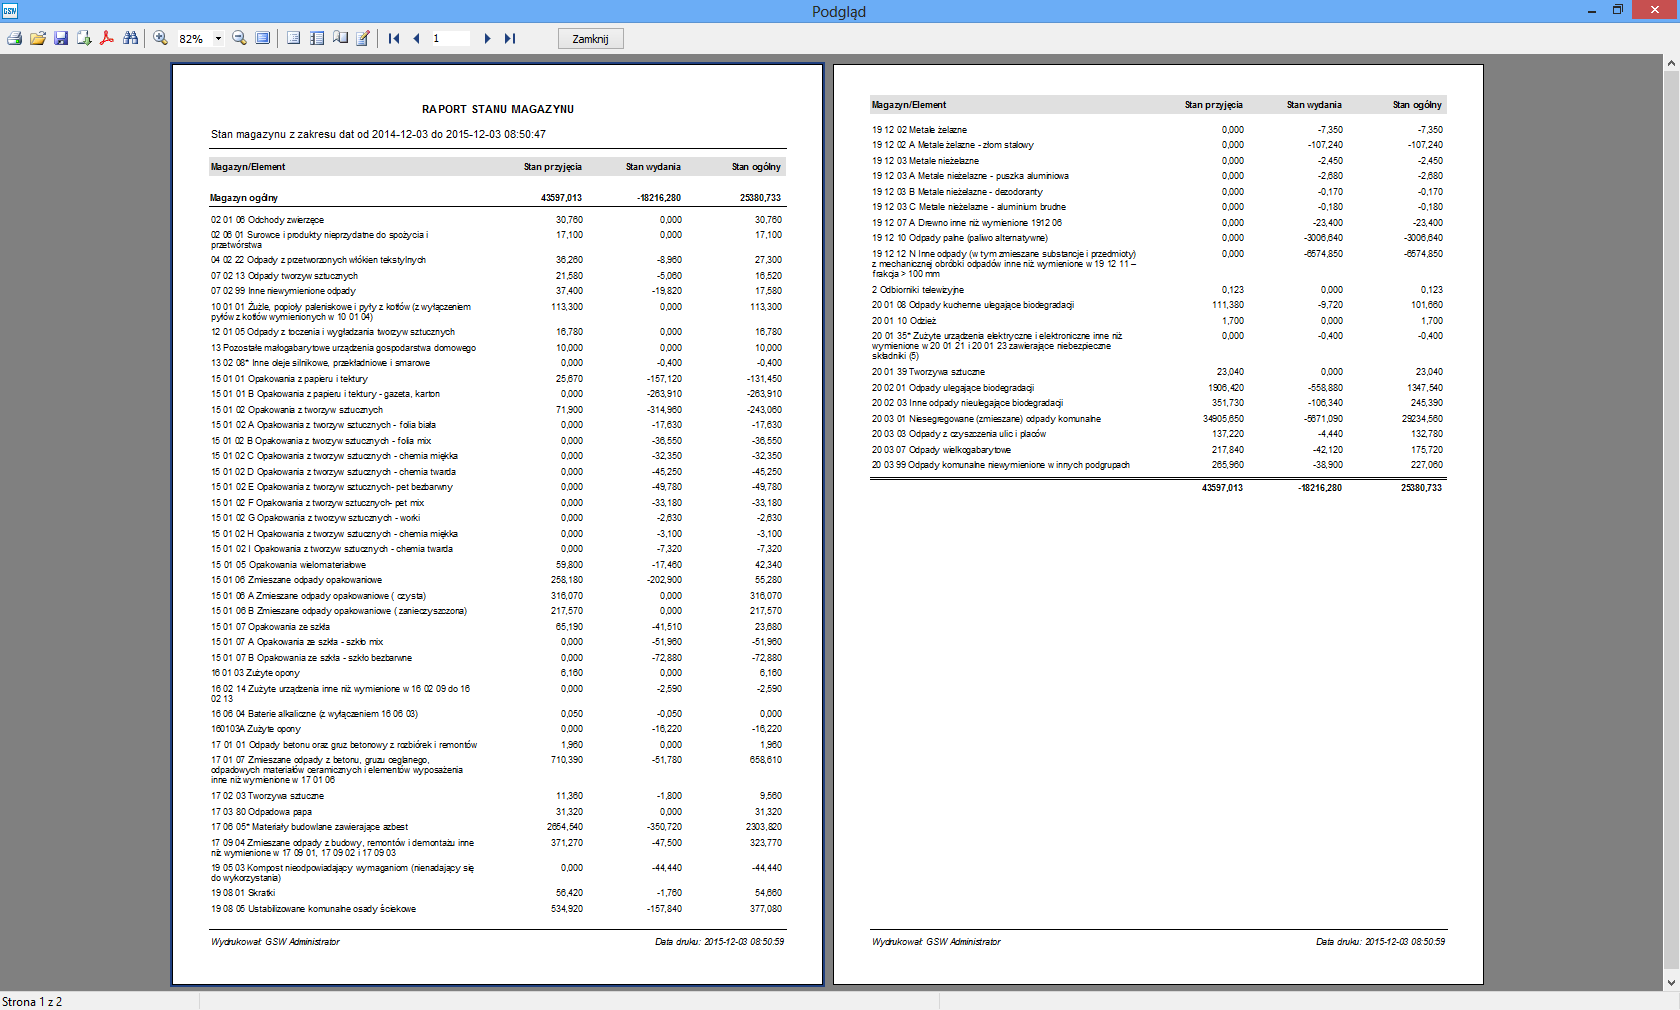1680x1010 pixels.
Task: Edit the page with the pencil icon
Action: click(363, 38)
